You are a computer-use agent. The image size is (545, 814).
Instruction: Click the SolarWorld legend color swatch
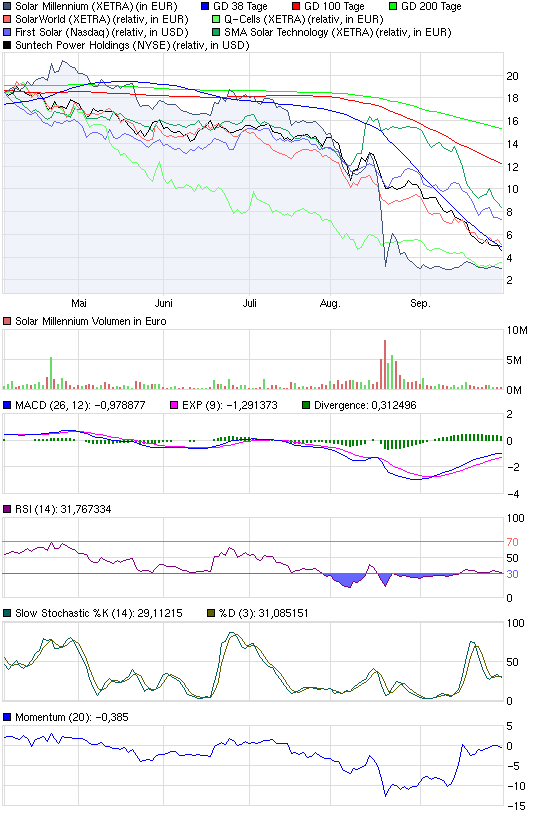(x=7, y=20)
